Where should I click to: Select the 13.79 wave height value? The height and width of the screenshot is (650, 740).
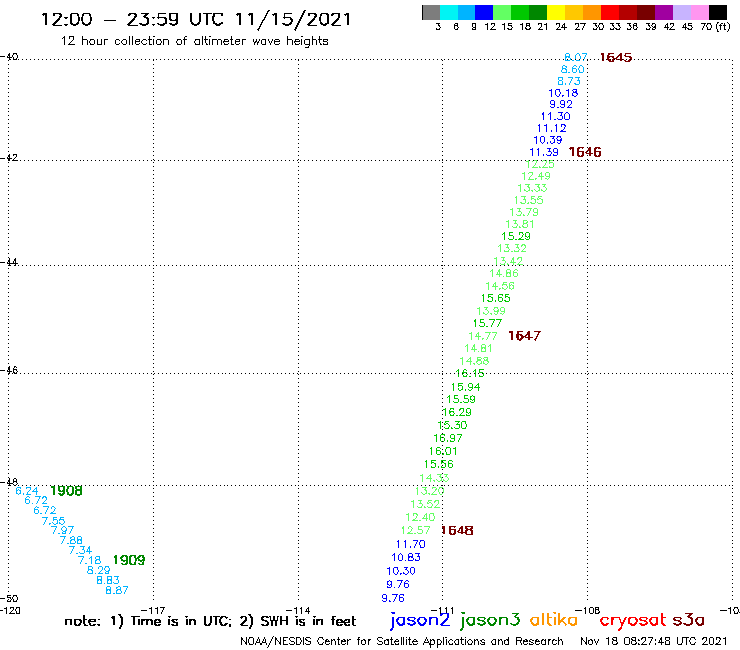tap(524, 212)
